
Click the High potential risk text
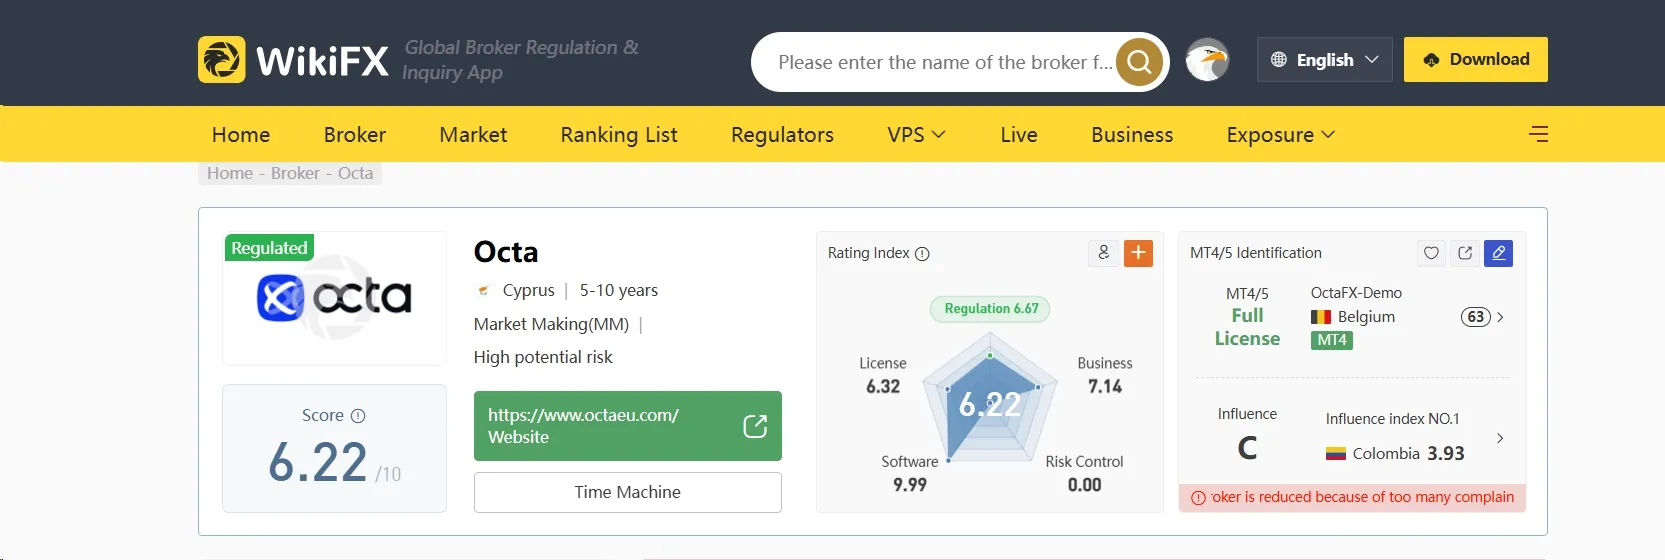[543, 357]
